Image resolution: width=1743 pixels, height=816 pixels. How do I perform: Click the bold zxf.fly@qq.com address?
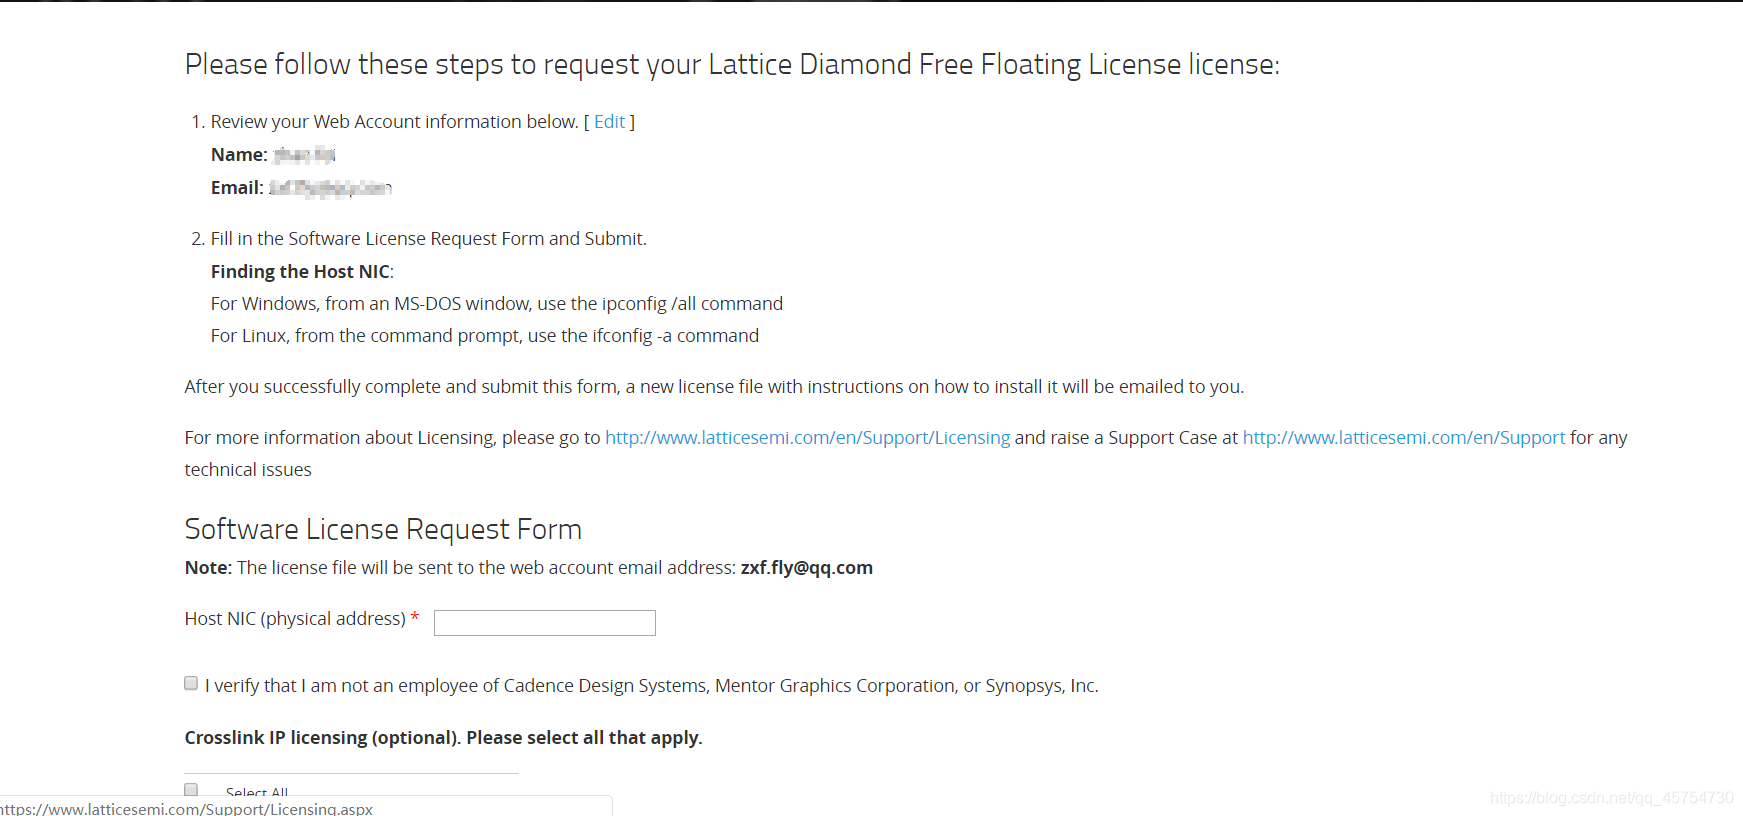coord(806,568)
